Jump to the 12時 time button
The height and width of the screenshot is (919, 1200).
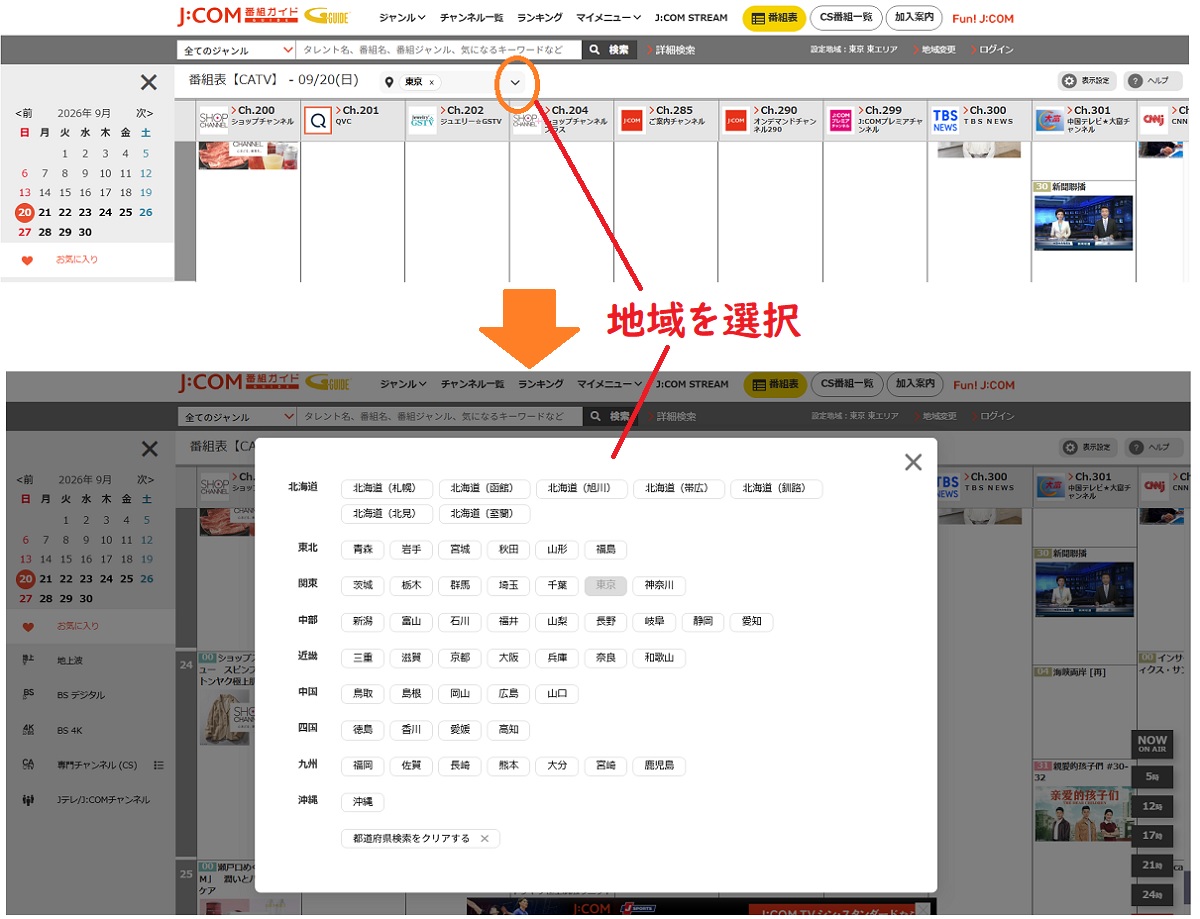1152,806
